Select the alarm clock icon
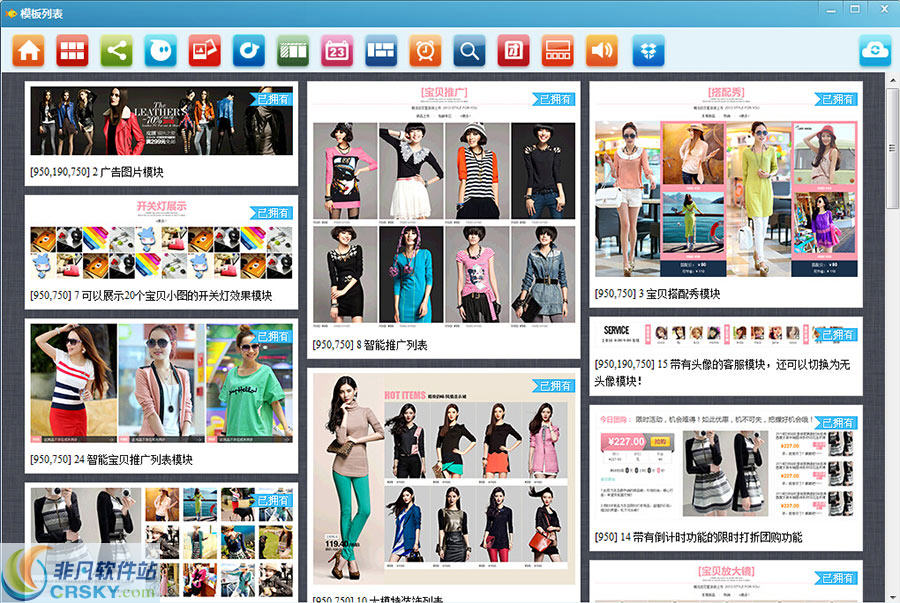900x603 pixels. pos(424,50)
